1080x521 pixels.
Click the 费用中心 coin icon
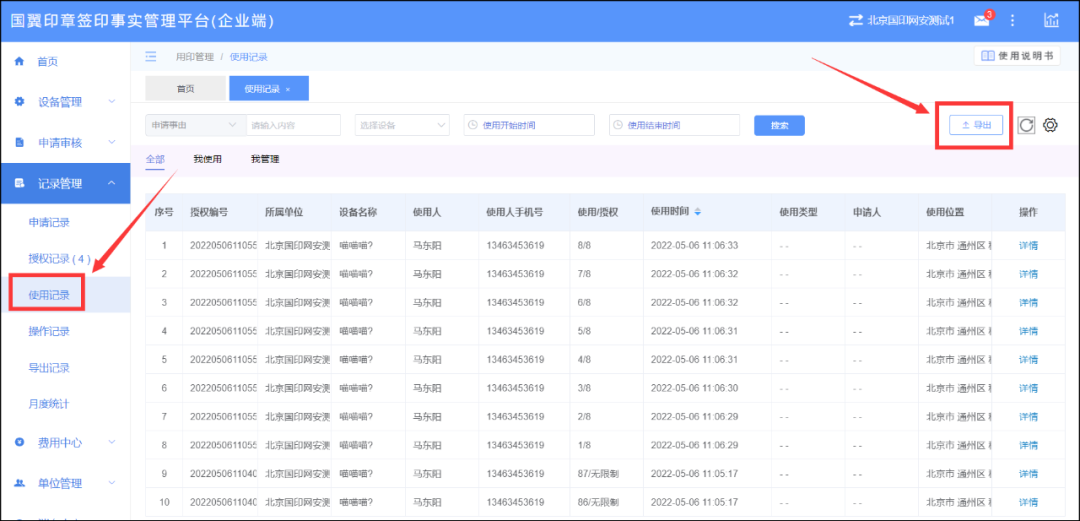19,442
